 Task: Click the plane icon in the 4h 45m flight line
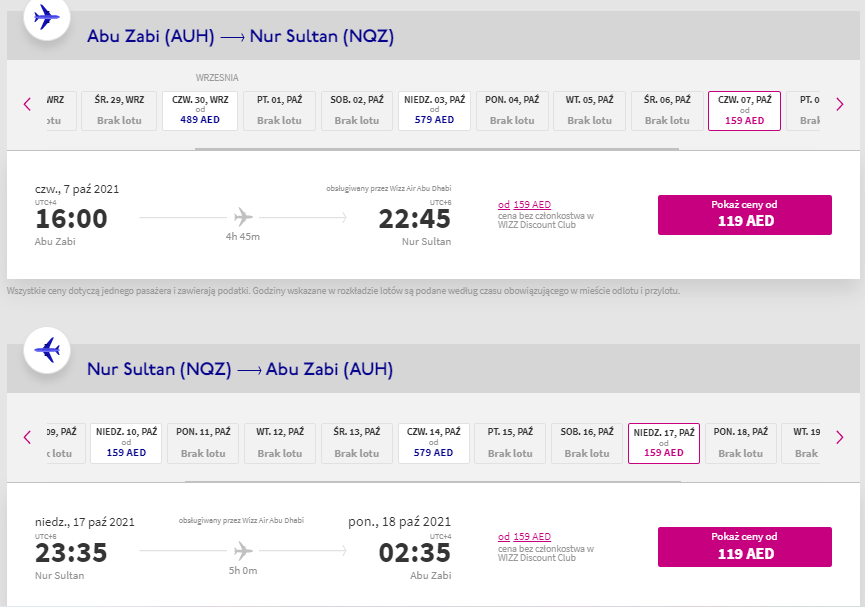point(243,217)
